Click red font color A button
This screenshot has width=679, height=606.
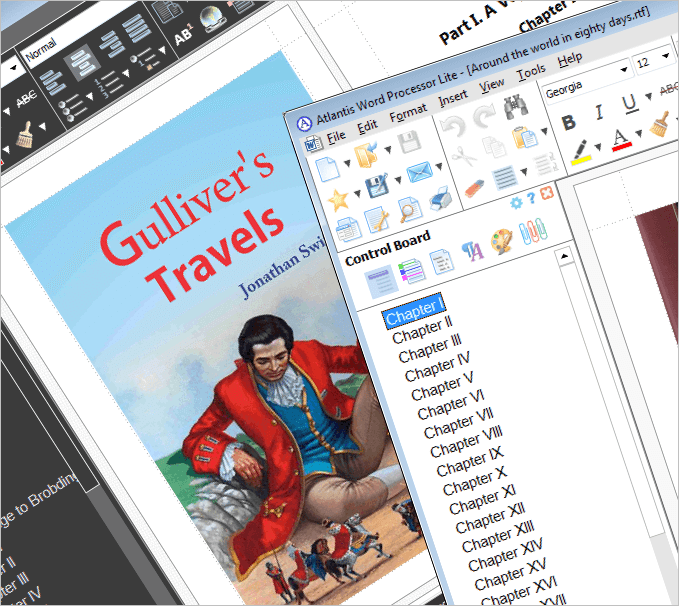[621, 140]
